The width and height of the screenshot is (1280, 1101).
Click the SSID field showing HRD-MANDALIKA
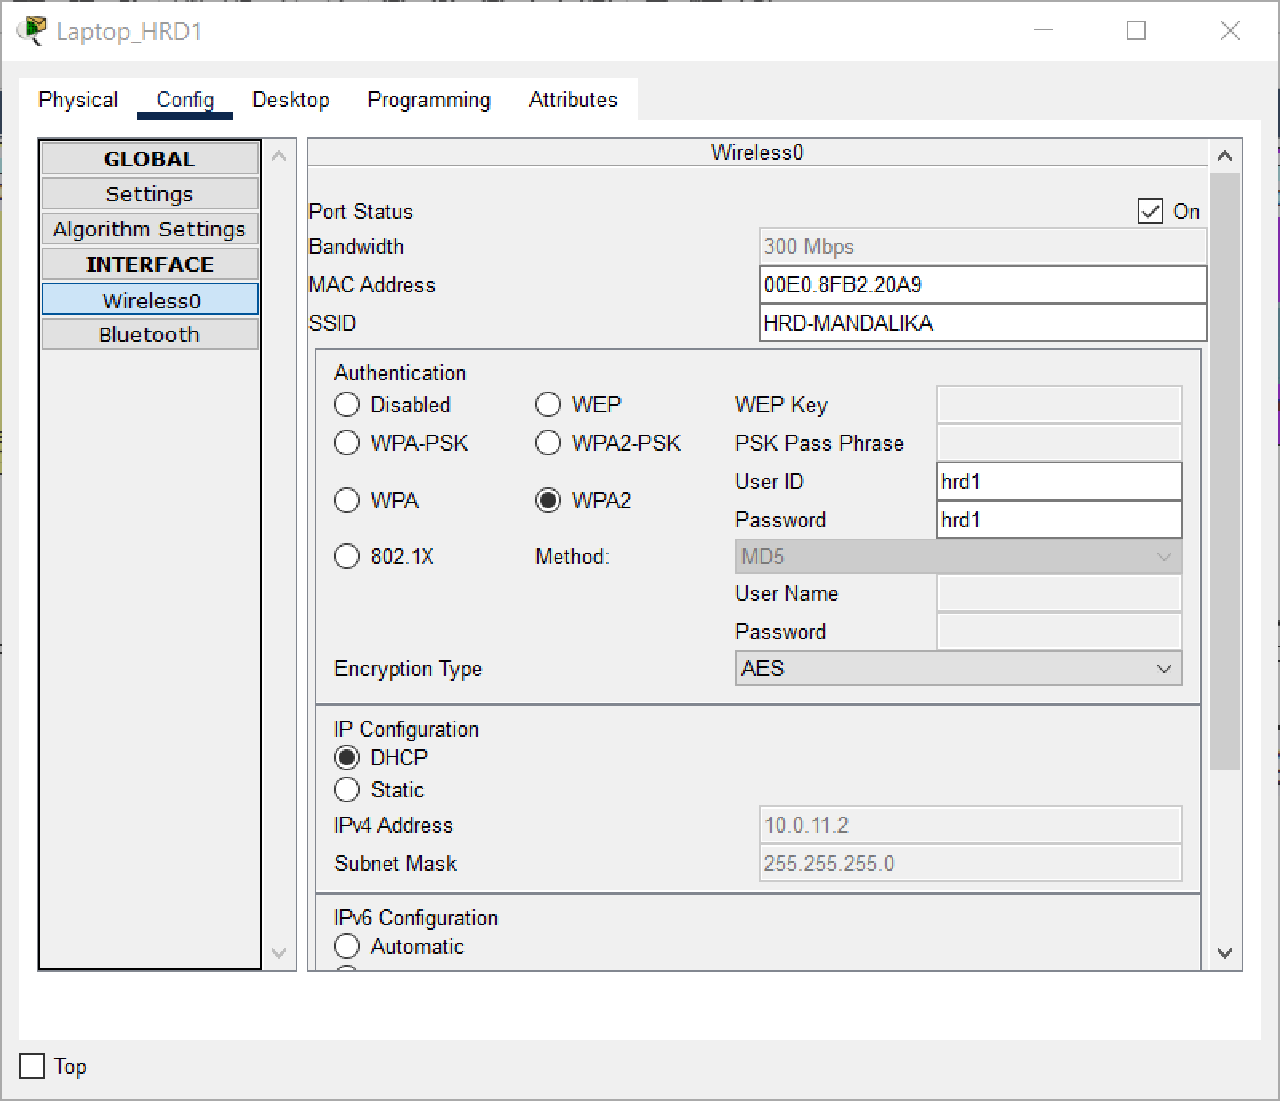pos(982,323)
